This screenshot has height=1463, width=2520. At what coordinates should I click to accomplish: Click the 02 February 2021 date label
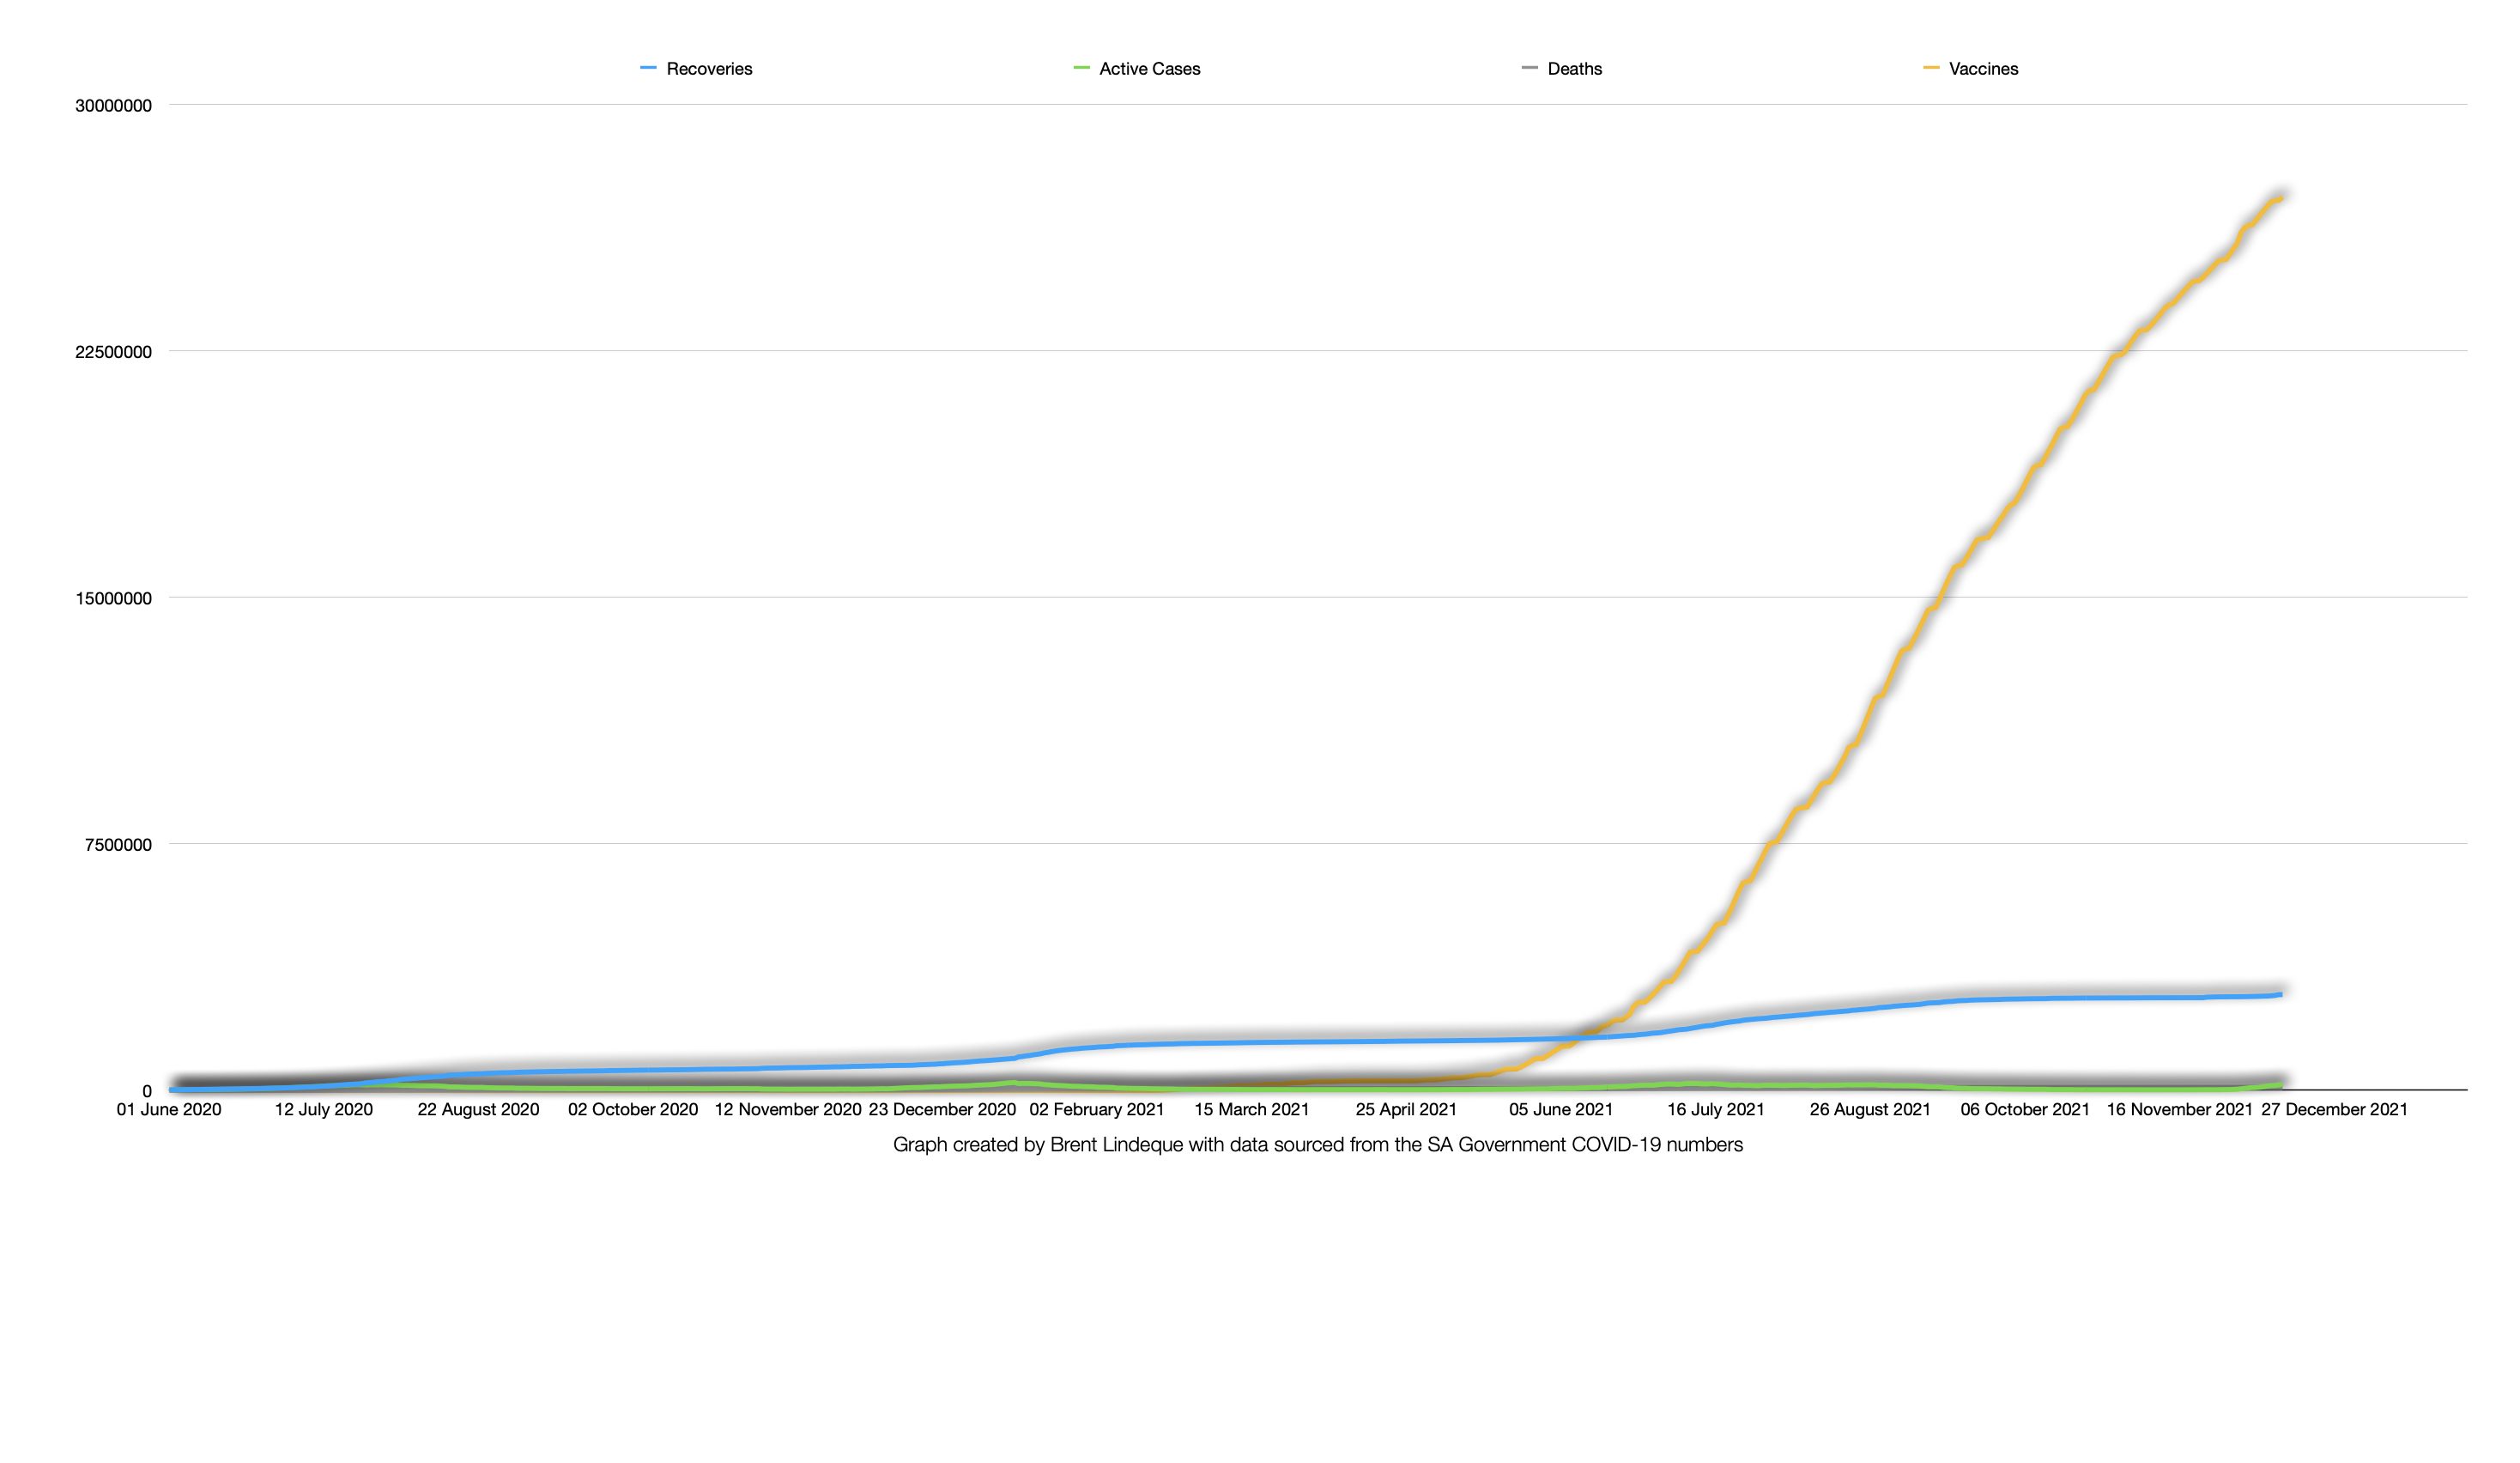[1096, 1109]
